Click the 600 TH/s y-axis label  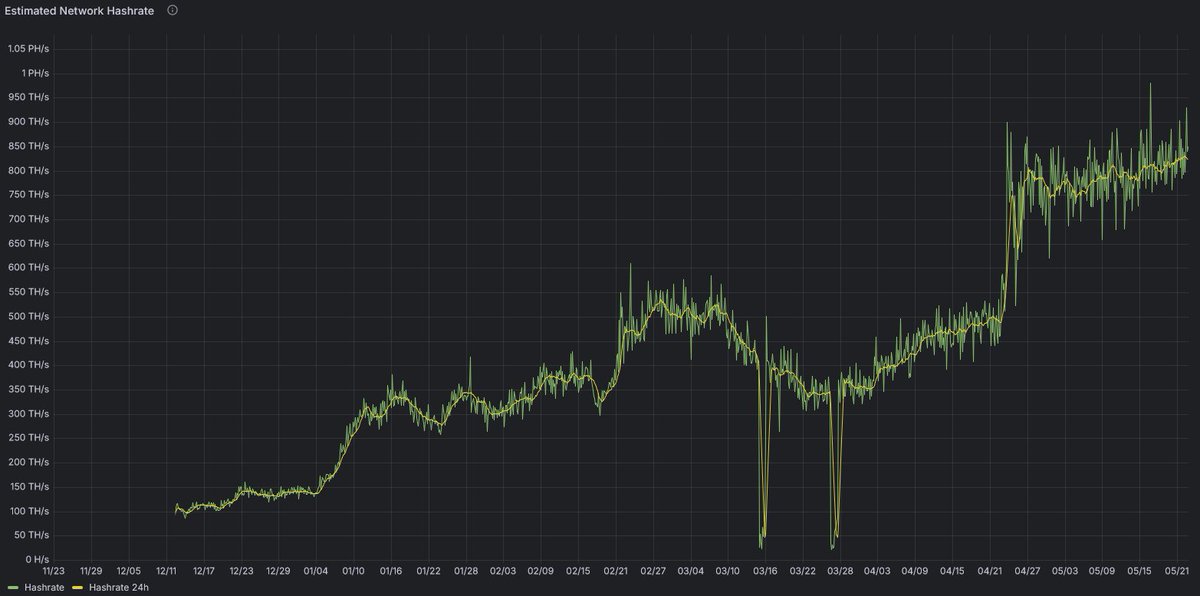click(29, 267)
